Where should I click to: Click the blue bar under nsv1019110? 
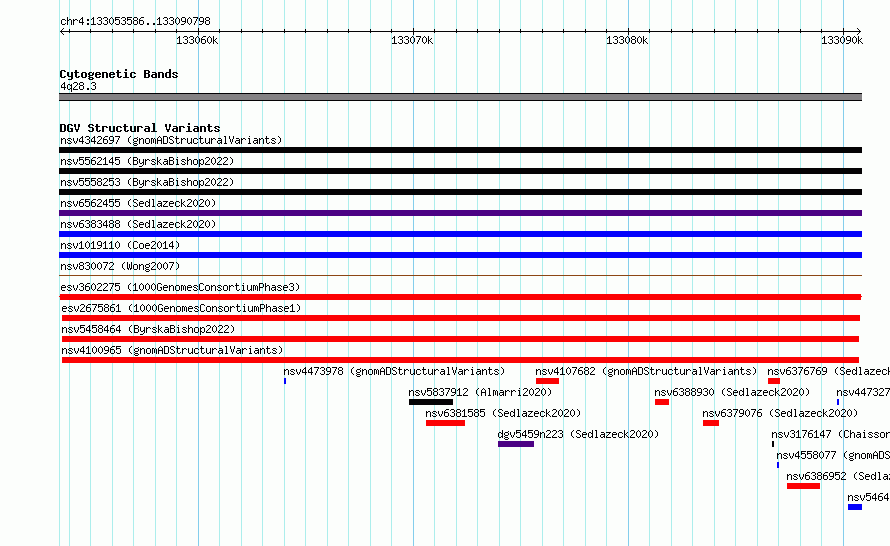point(460,255)
